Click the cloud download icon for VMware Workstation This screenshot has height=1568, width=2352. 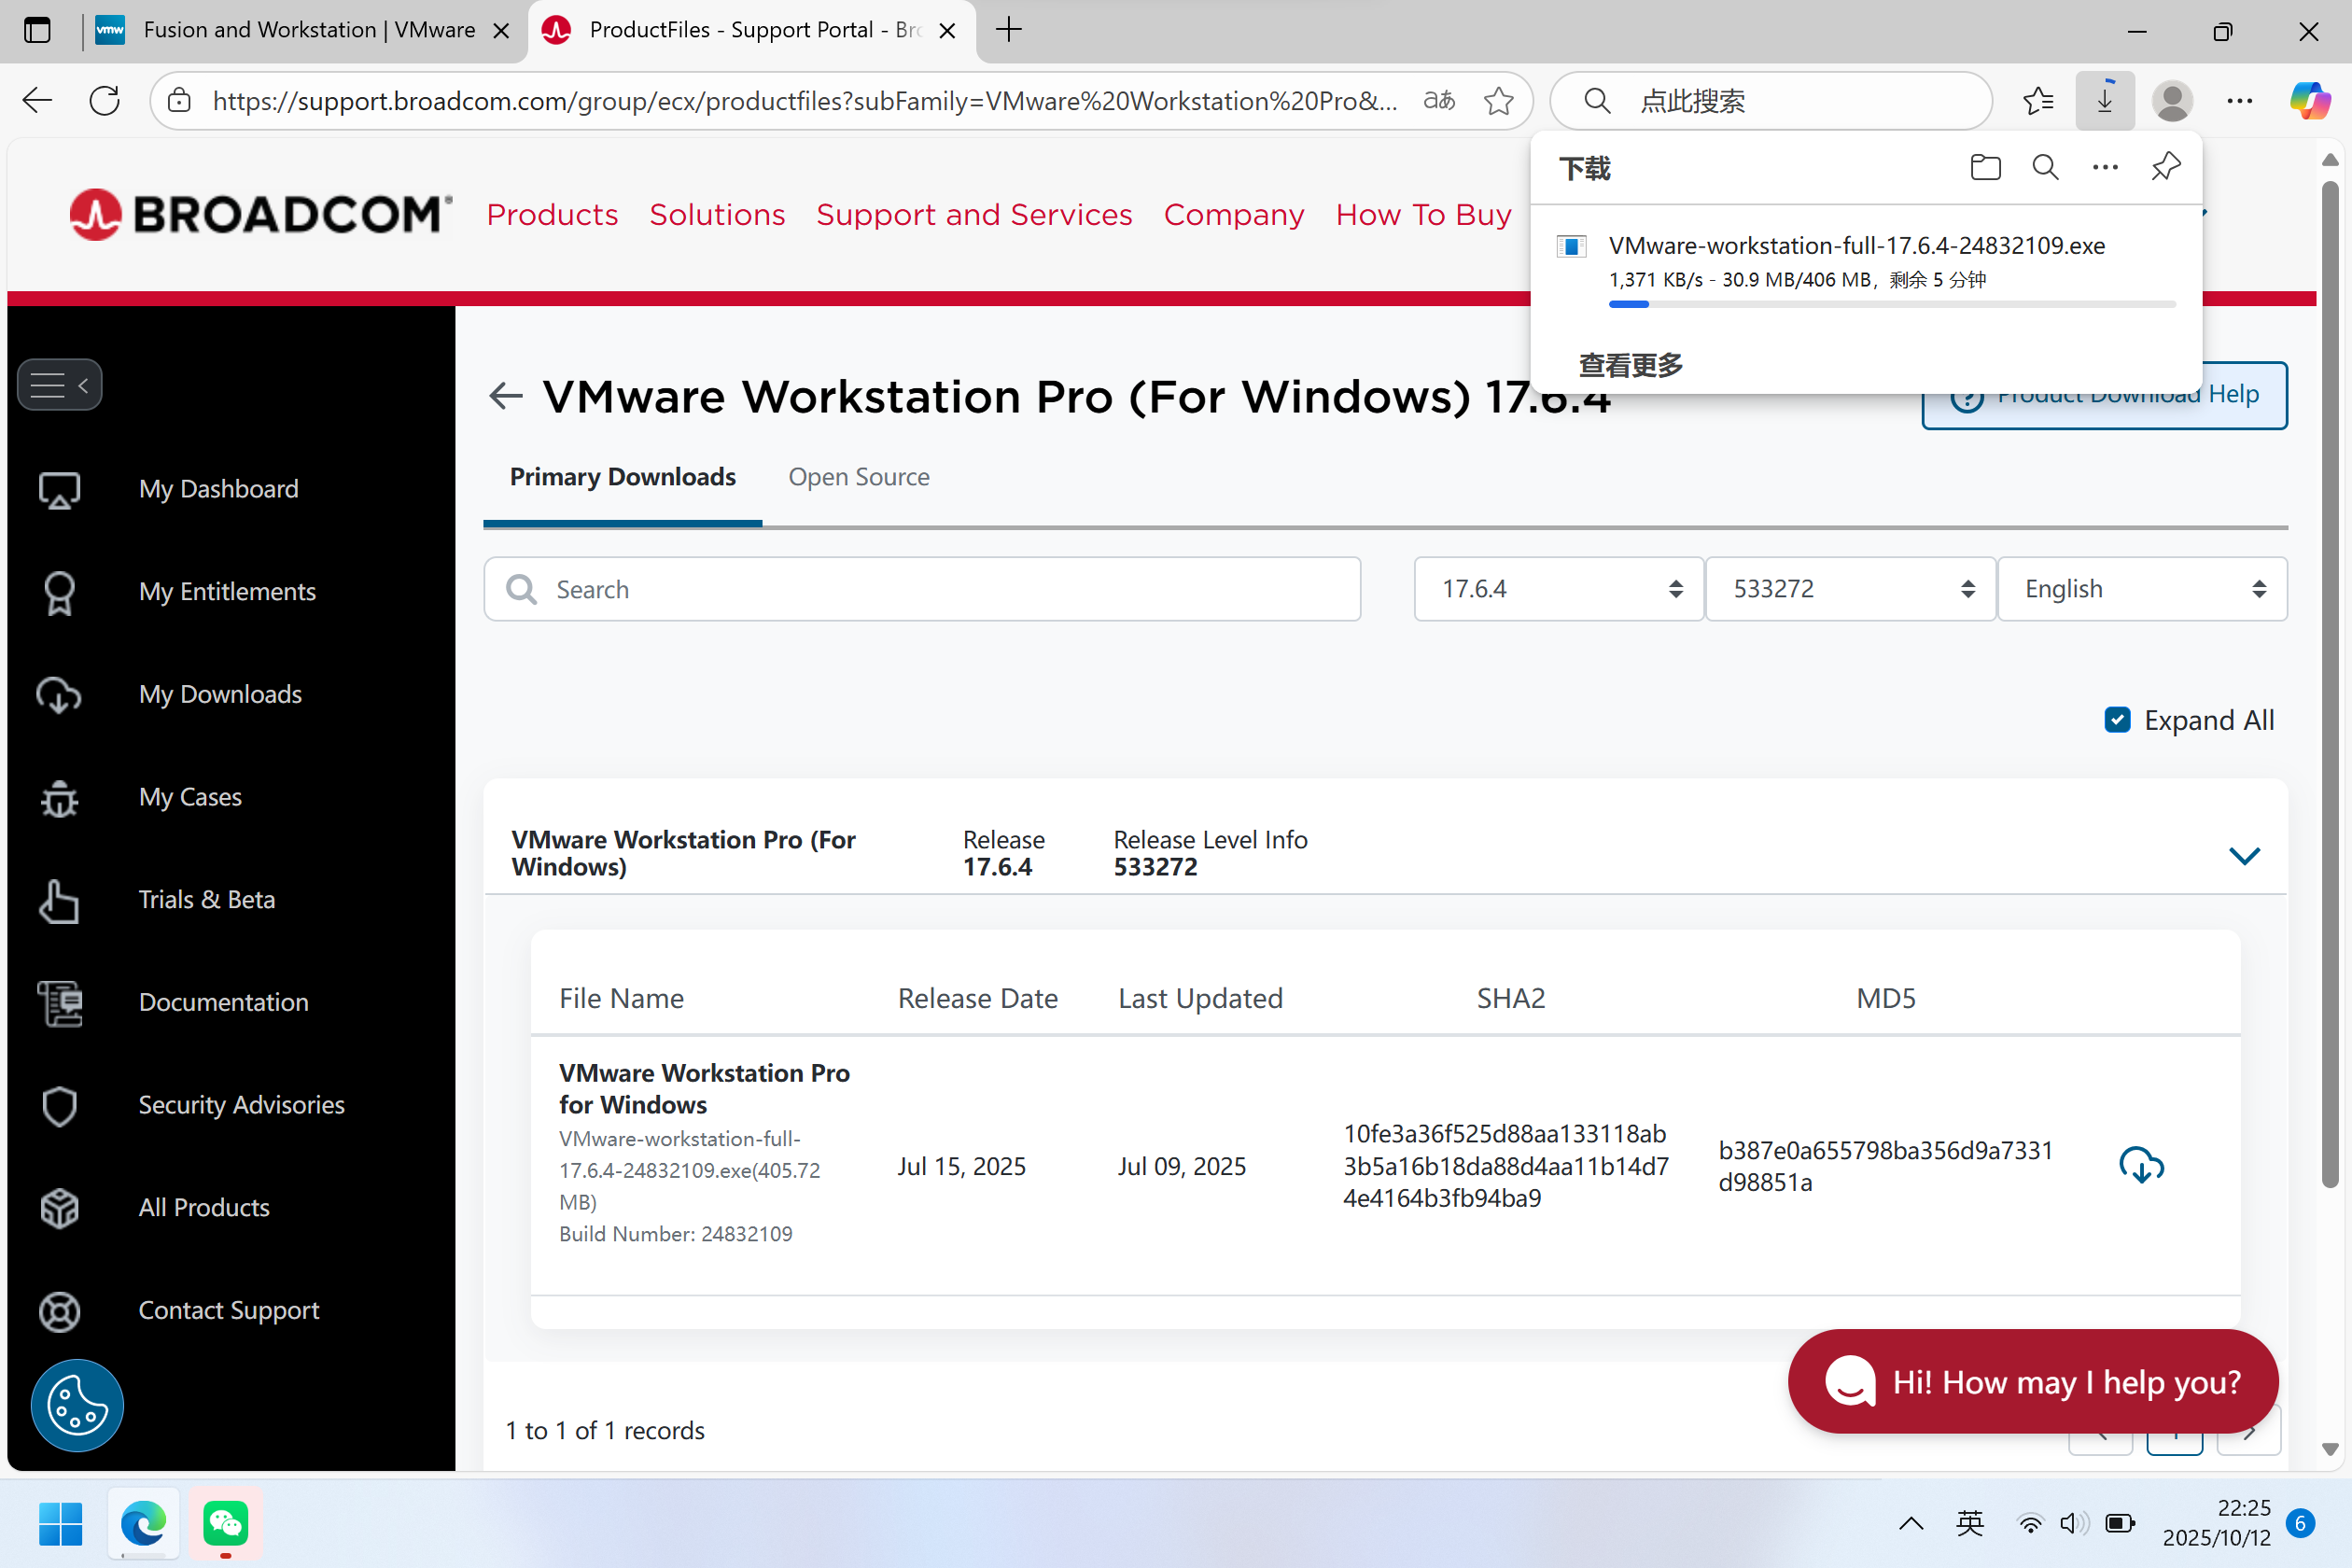(2141, 1165)
